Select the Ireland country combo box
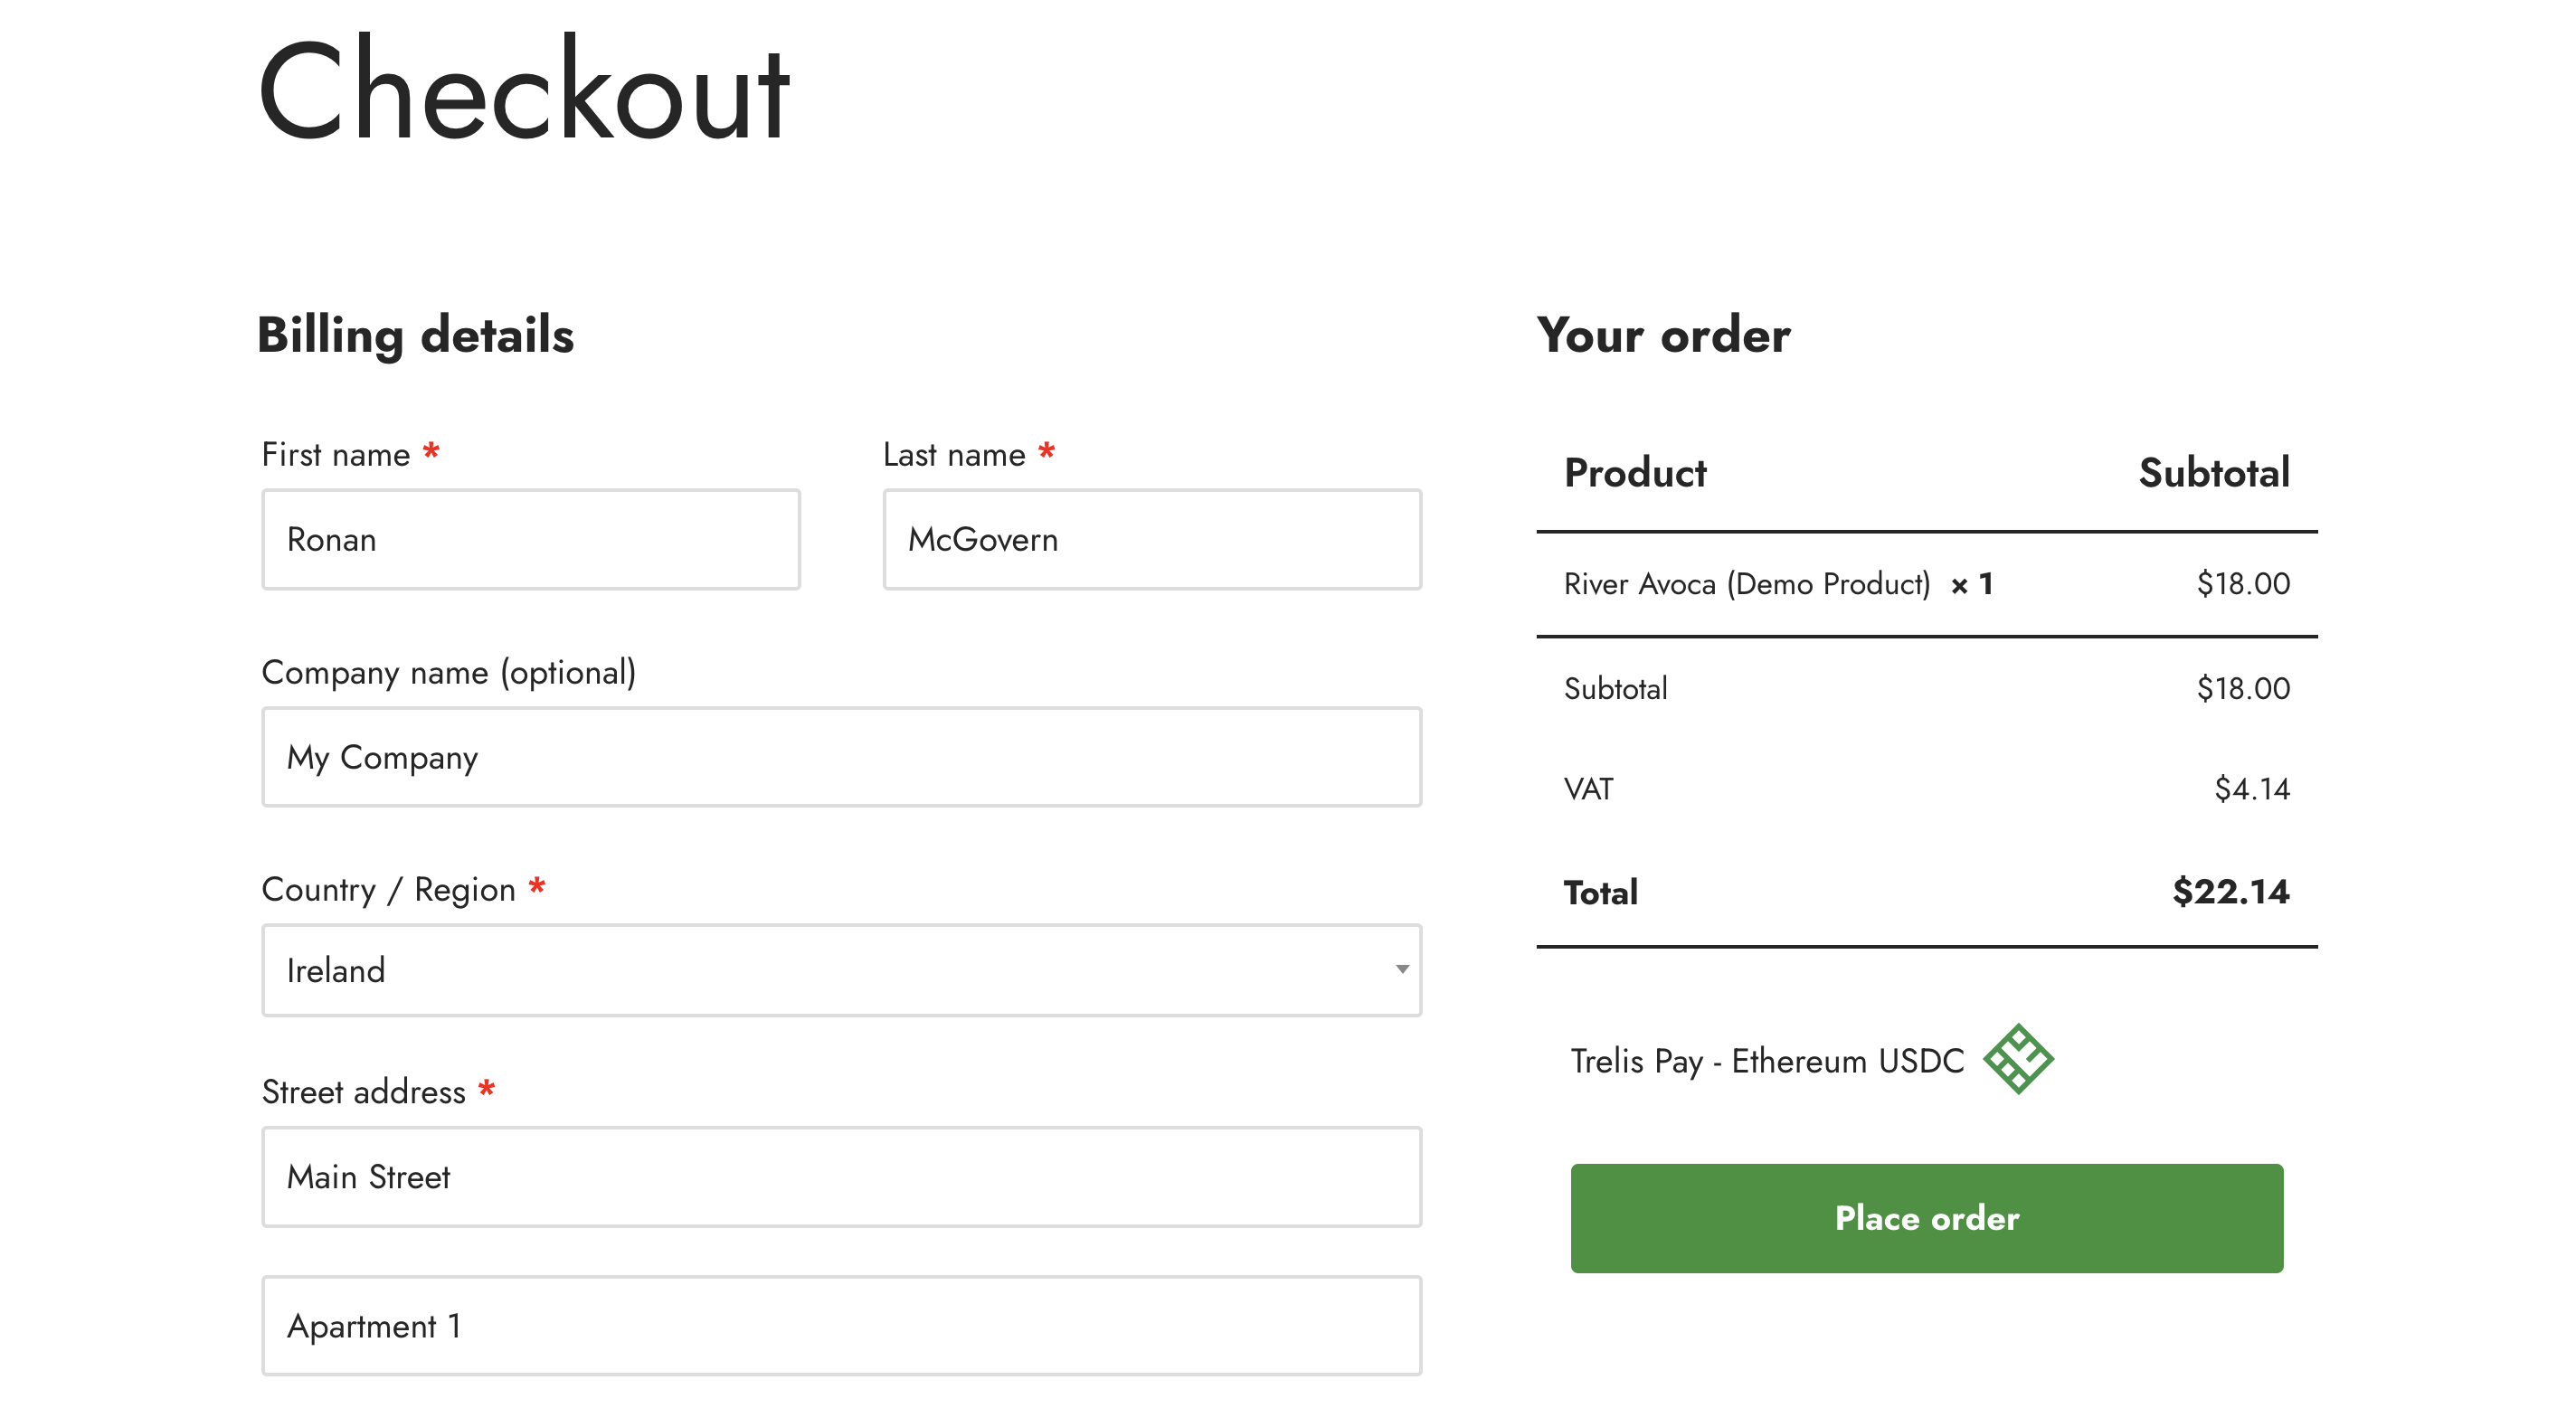Viewport: 2576px width, 1427px height. 841,970
